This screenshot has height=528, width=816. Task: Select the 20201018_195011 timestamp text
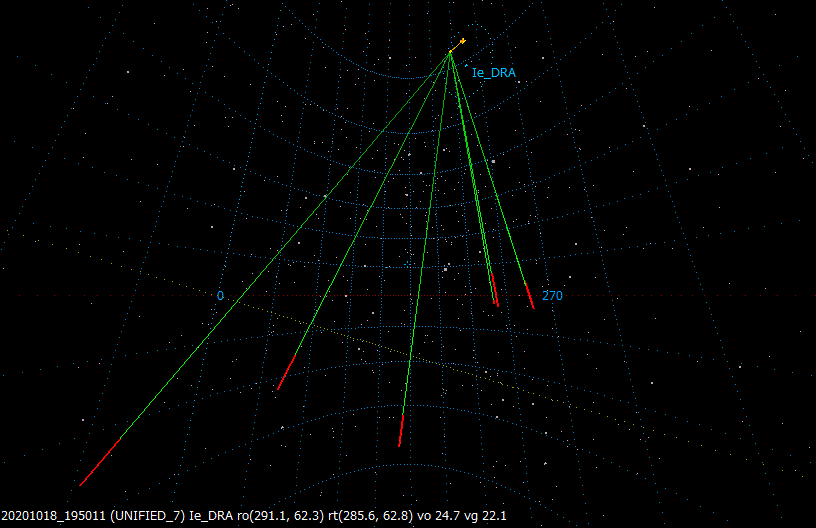coord(55,516)
